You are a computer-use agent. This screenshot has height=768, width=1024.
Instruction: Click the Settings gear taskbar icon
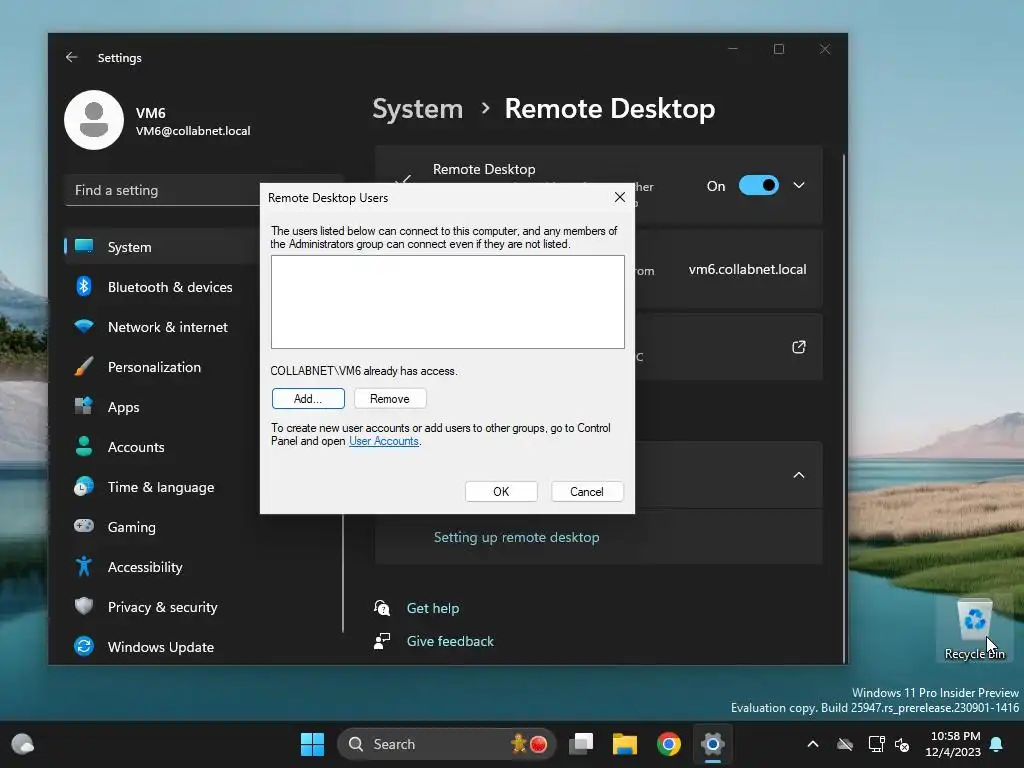click(x=712, y=744)
